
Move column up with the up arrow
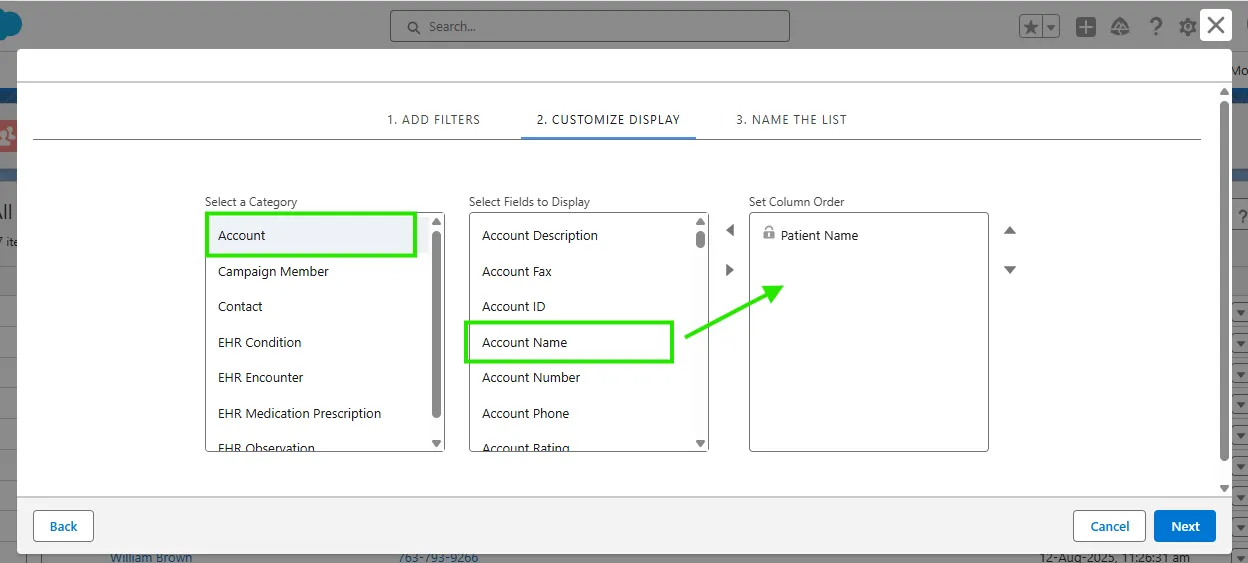(x=1009, y=231)
